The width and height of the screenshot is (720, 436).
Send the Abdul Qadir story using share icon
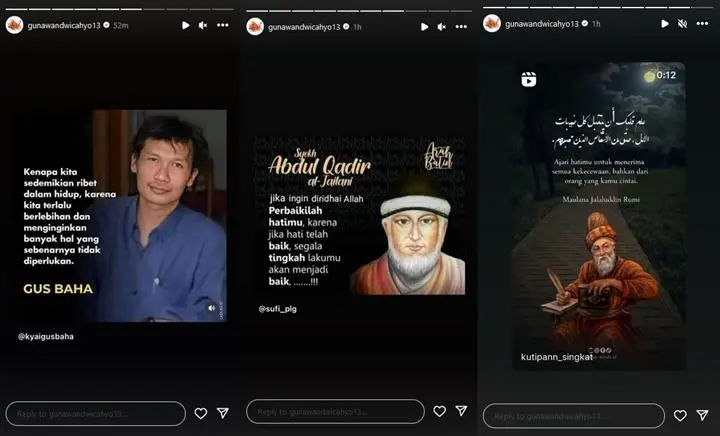coord(461,411)
